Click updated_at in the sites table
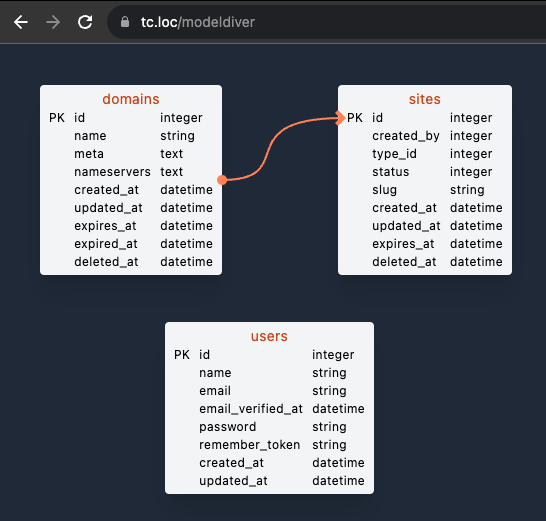This screenshot has width=546, height=521. [x=406, y=226]
